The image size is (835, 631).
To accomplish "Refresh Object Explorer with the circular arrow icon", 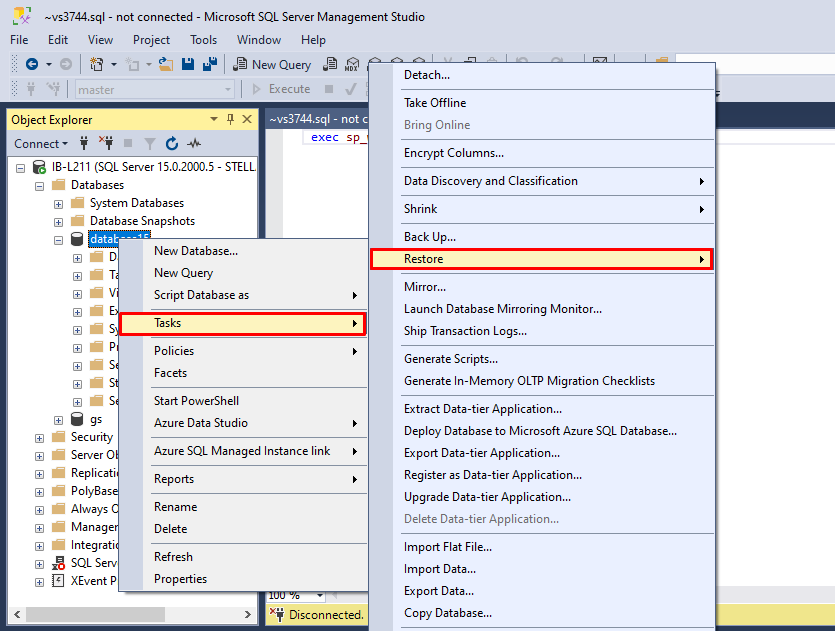I will [x=171, y=143].
